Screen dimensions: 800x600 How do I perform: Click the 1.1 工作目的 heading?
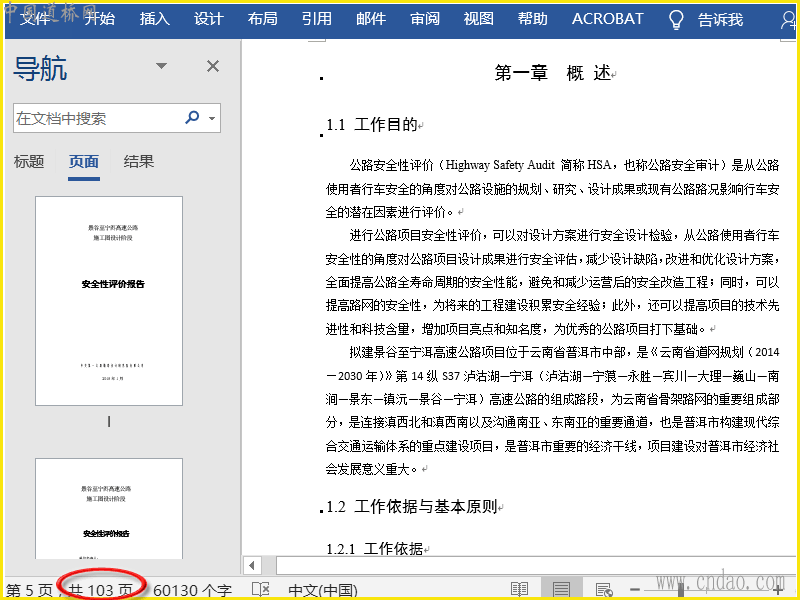click(372, 124)
